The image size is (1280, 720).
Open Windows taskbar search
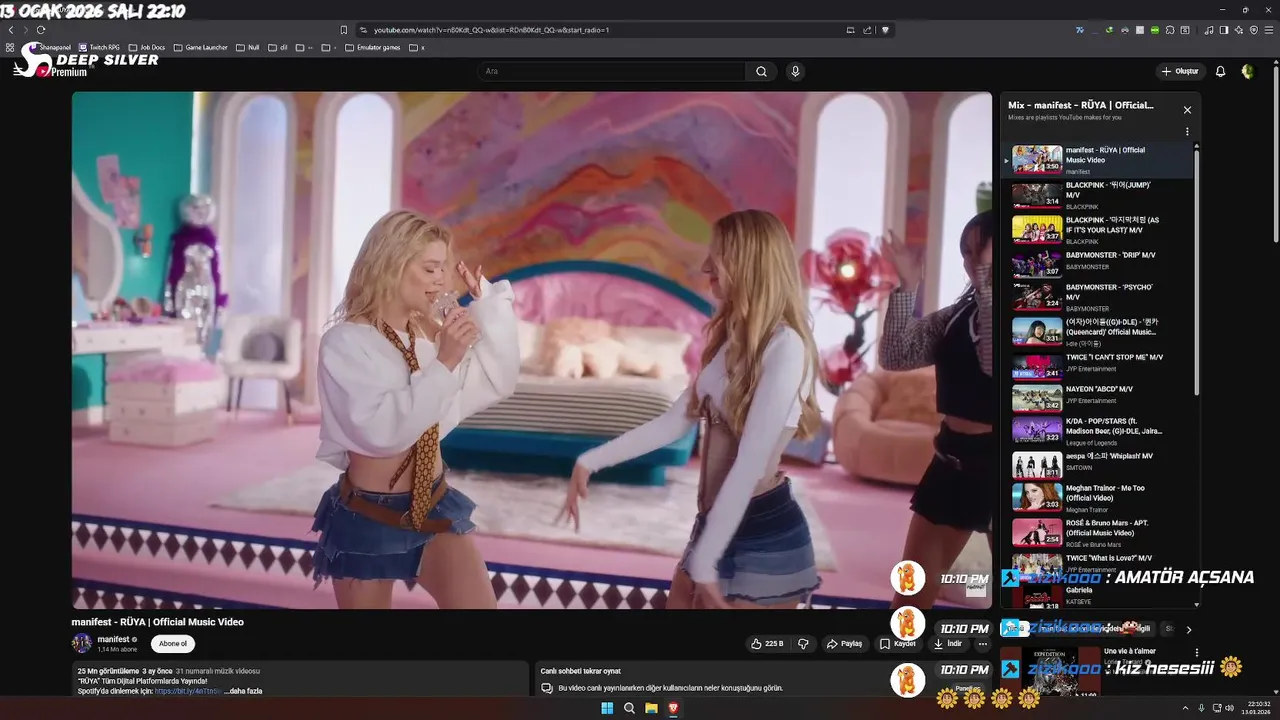(629, 708)
